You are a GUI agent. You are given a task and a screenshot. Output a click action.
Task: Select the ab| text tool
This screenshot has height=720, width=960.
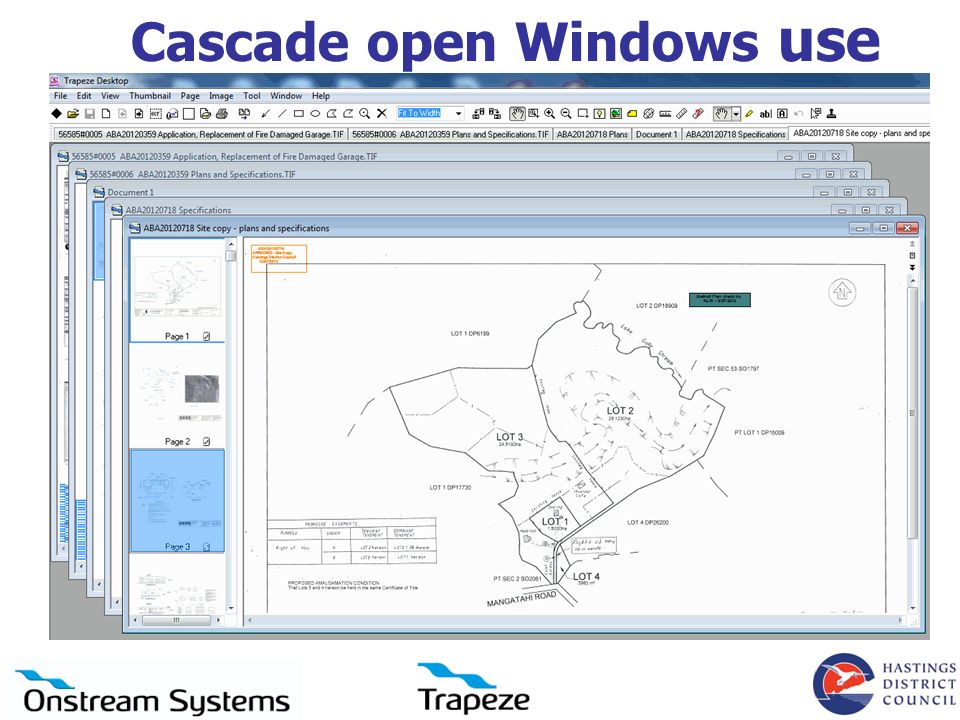click(x=765, y=113)
